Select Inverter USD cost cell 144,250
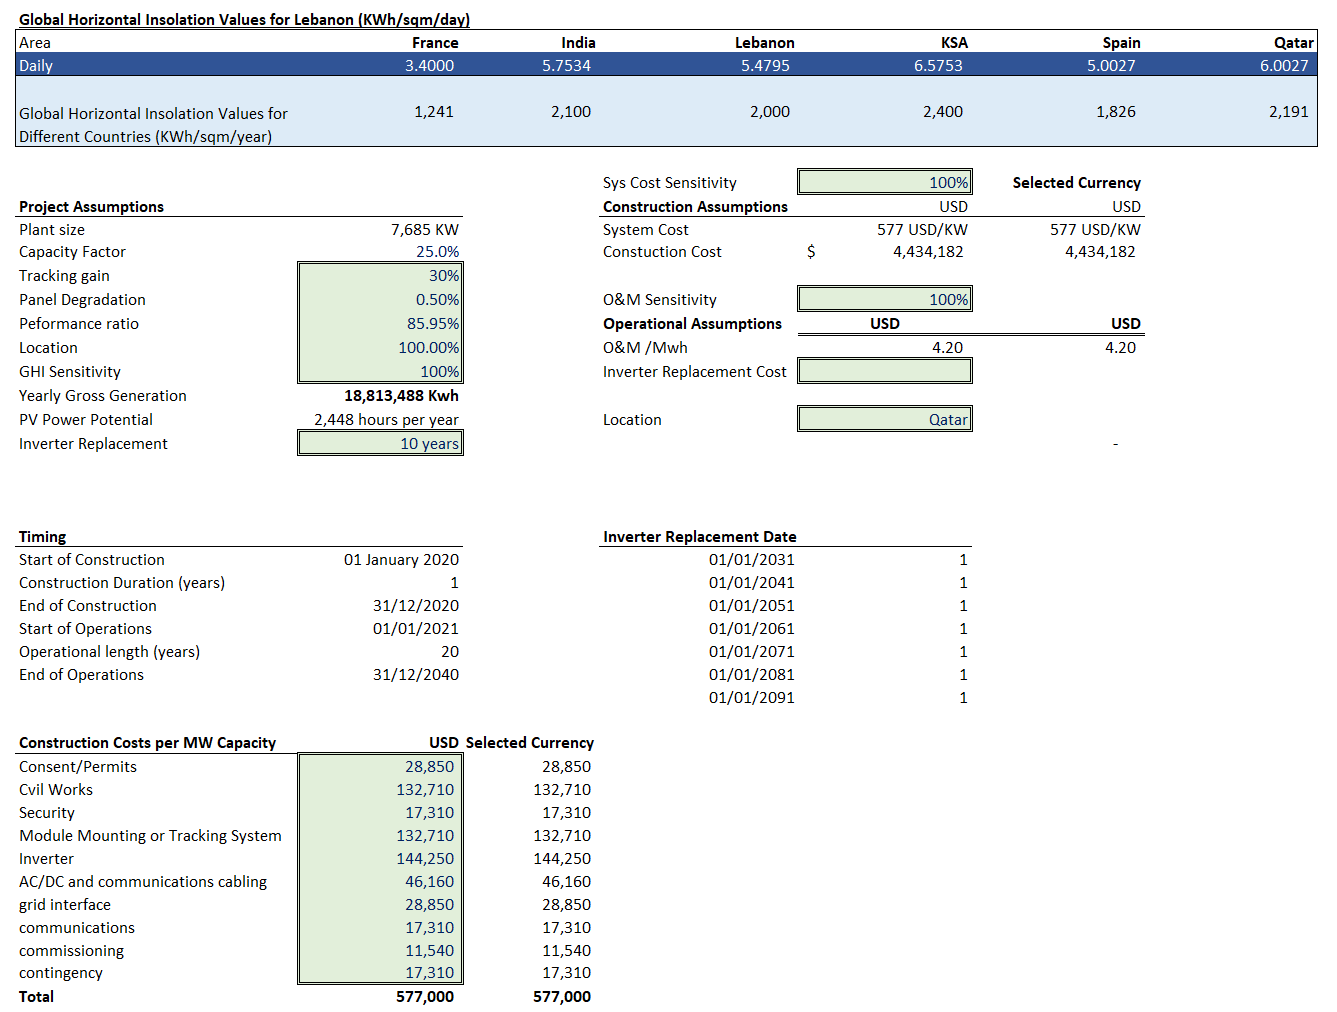 click(380, 858)
